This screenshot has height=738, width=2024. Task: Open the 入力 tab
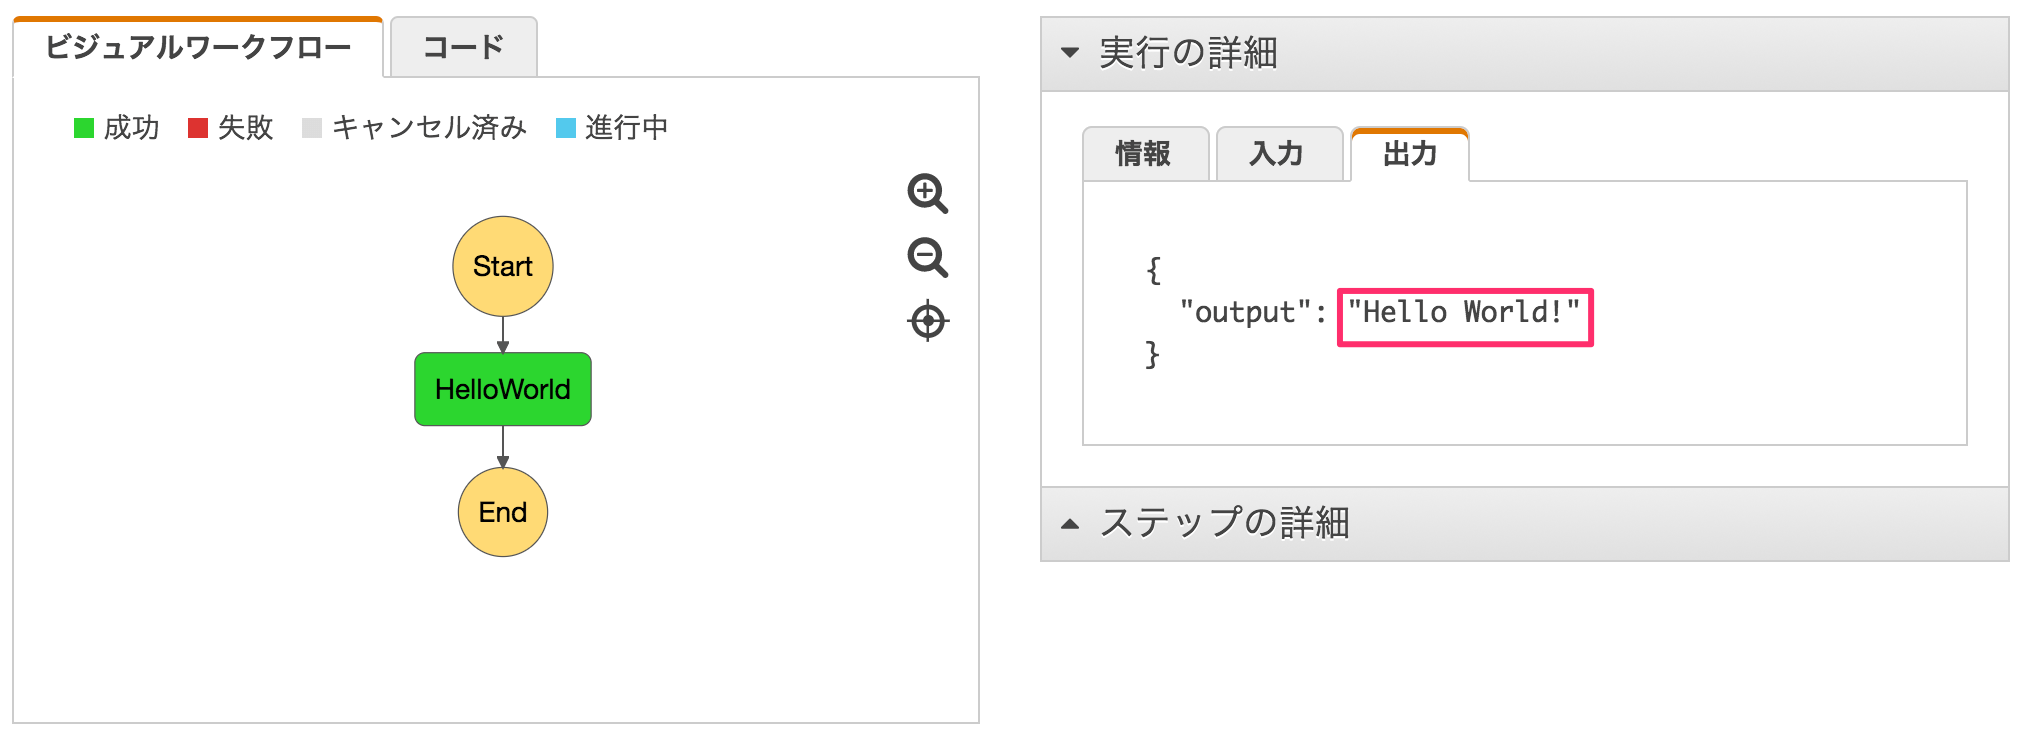(1278, 154)
